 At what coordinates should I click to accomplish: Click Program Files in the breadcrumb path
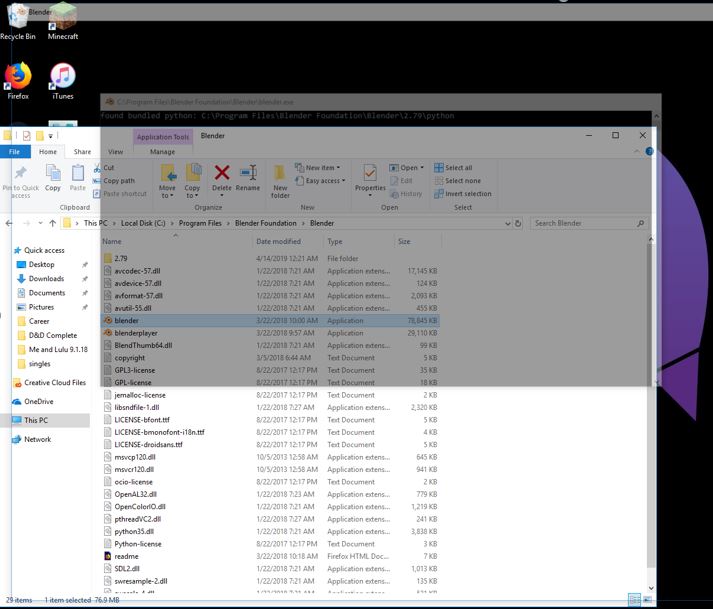(200, 223)
